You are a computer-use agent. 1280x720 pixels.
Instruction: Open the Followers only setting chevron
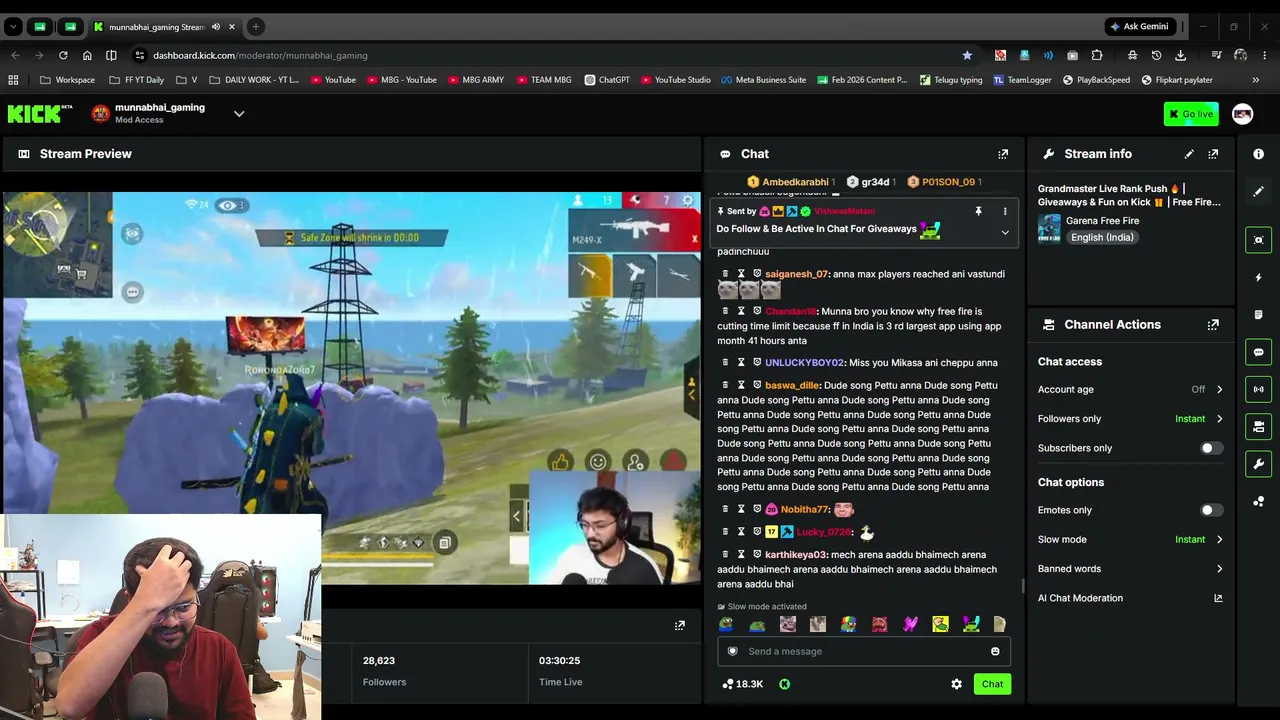point(1219,419)
